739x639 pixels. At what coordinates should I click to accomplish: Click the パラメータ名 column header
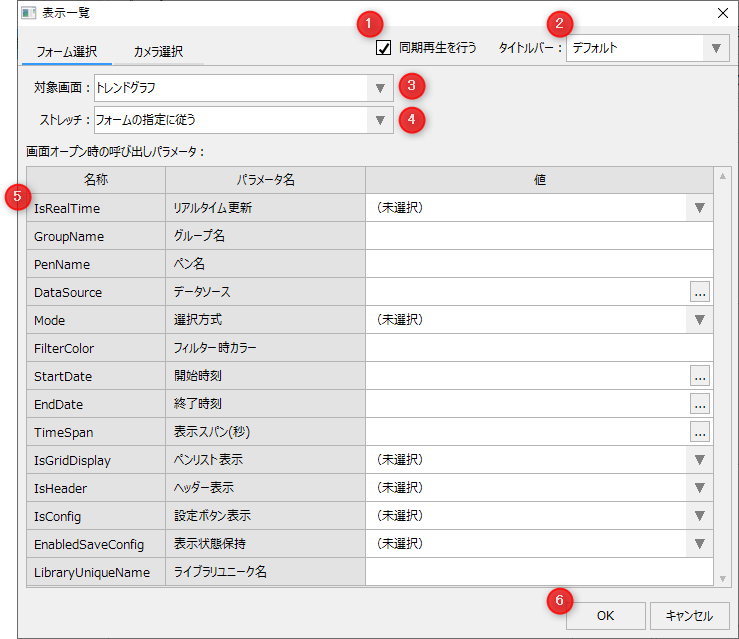pyautogui.click(x=265, y=180)
